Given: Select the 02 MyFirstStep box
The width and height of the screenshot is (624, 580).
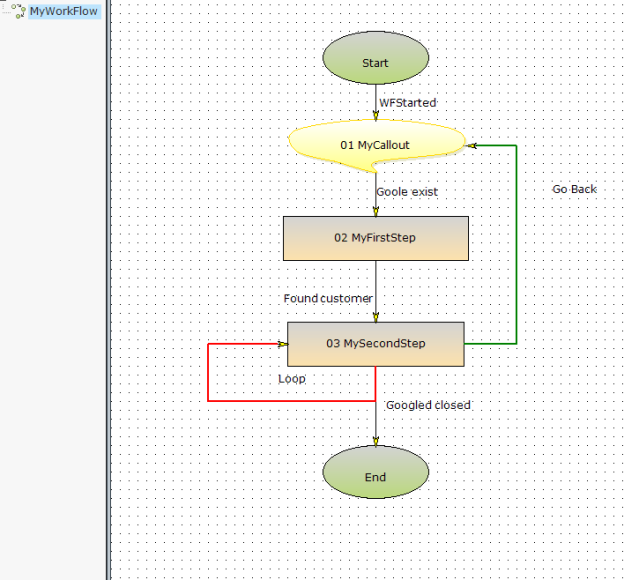Looking at the screenshot, I should 375,238.
